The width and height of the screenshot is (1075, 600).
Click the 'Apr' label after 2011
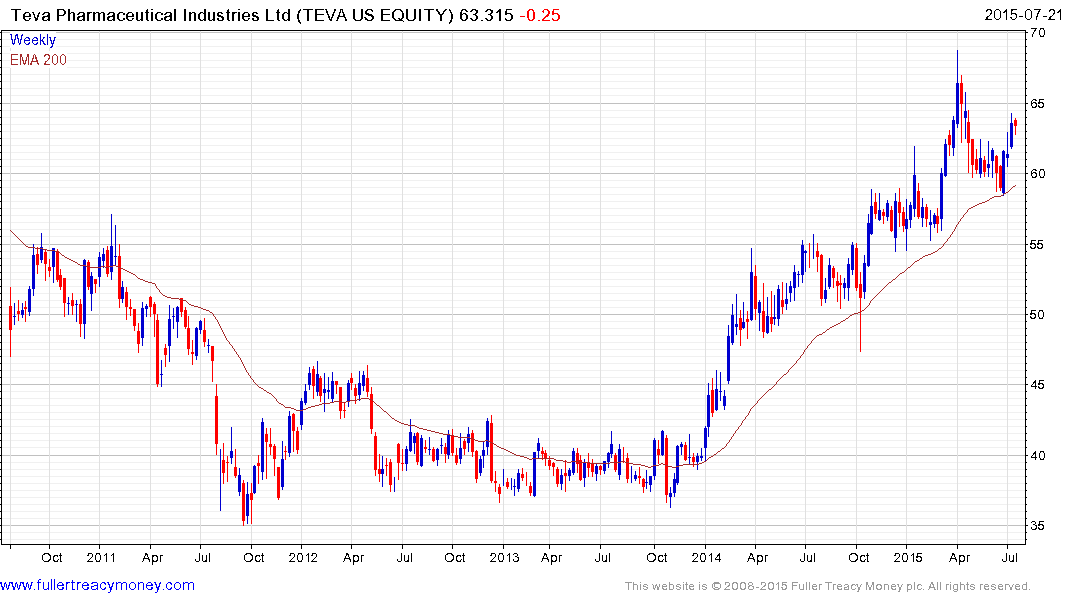click(x=152, y=557)
